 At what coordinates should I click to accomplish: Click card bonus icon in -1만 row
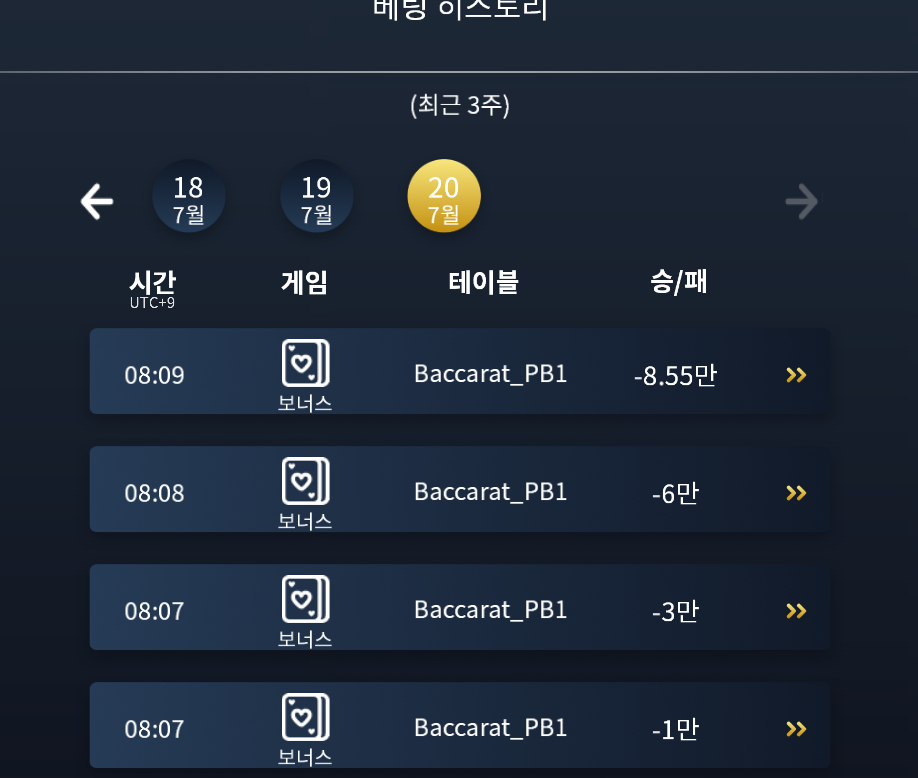click(306, 717)
